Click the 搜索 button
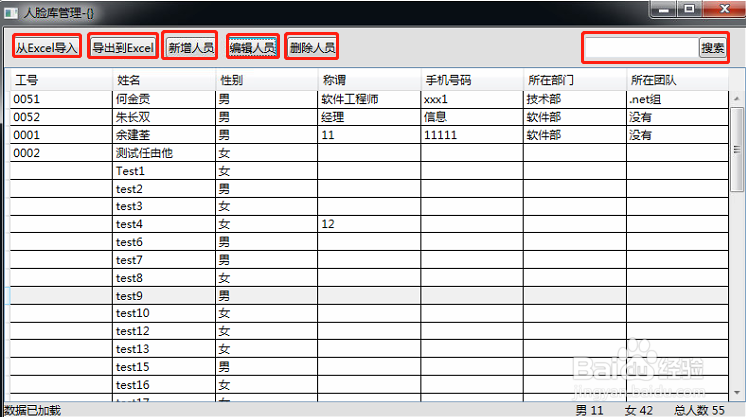Viewport: 746px width, 417px height. pyautogui.click(x=712, y=48)
